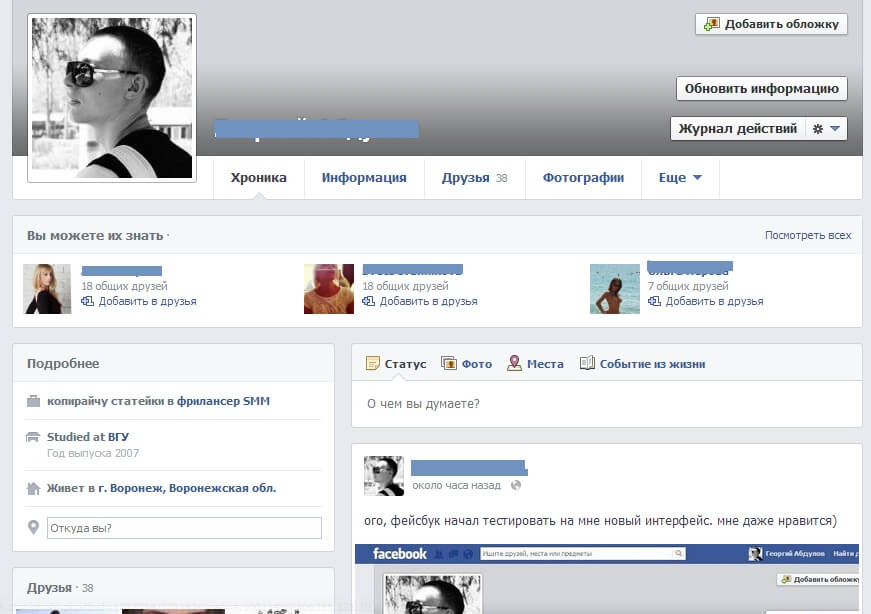Click the education icon beside Studied at ВГУ
871x614 pixels.
[33, 437]
